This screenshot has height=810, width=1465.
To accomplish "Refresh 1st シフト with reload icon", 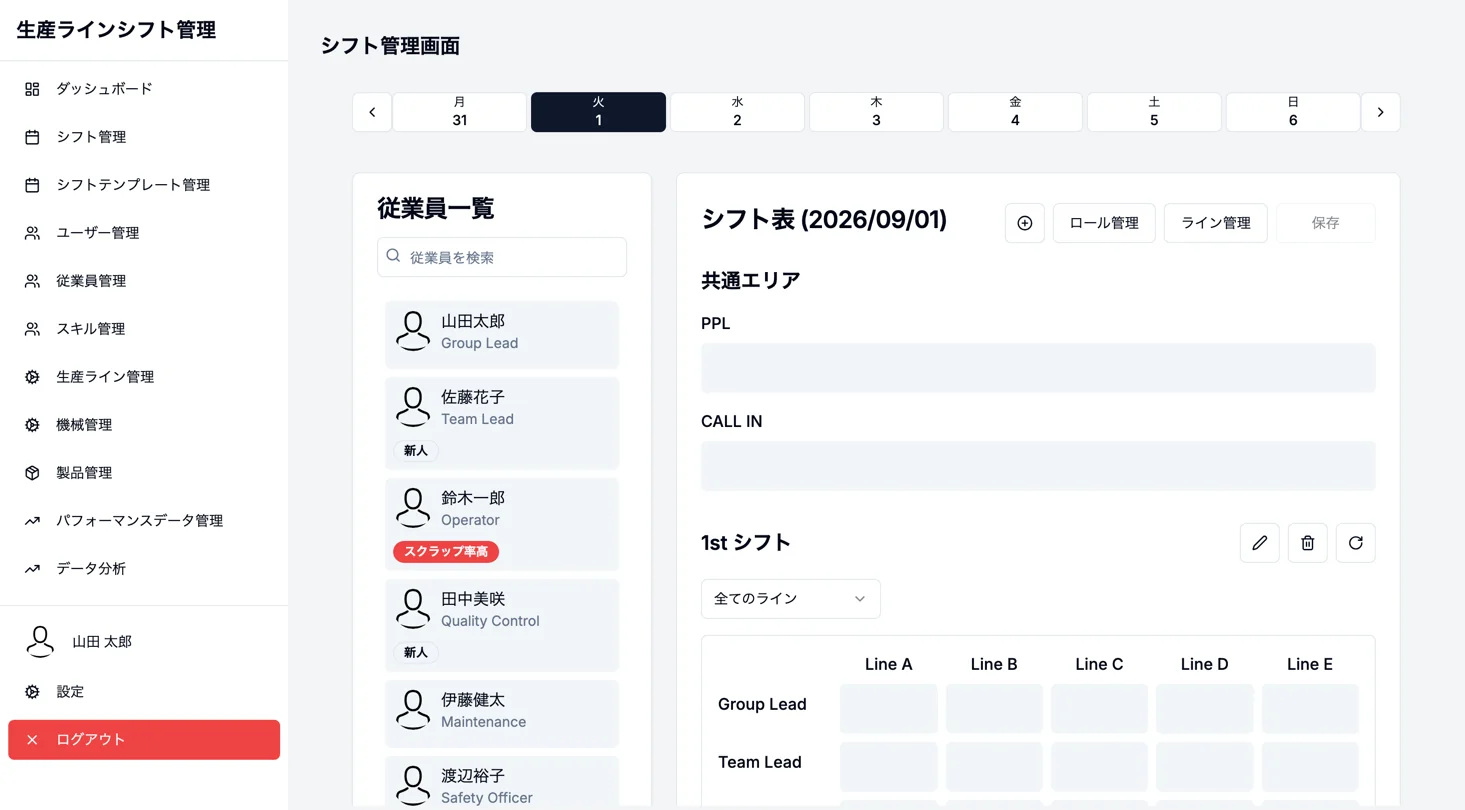I will (1355, 543).
